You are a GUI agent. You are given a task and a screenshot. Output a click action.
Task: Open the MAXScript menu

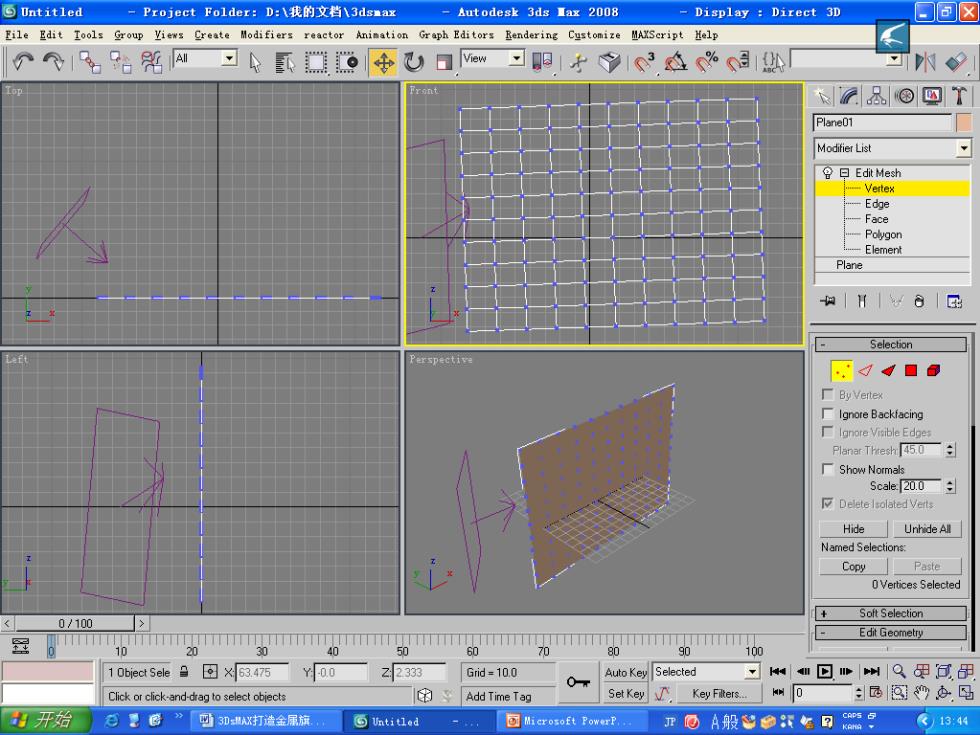657,35
